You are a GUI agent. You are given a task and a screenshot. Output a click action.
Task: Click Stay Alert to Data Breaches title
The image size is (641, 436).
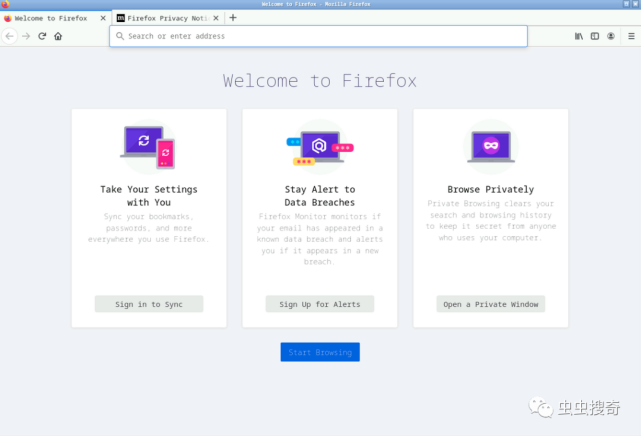coord(320,196)
